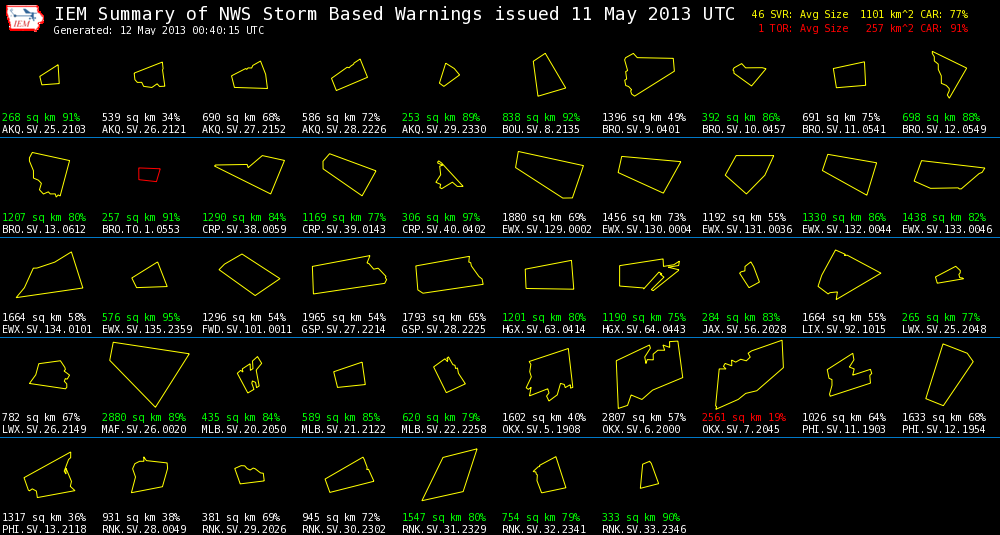Select the OKX.SV.7.2045 warning polygon
Viewport: 1000px width, 535px height.
coord(749,374)
